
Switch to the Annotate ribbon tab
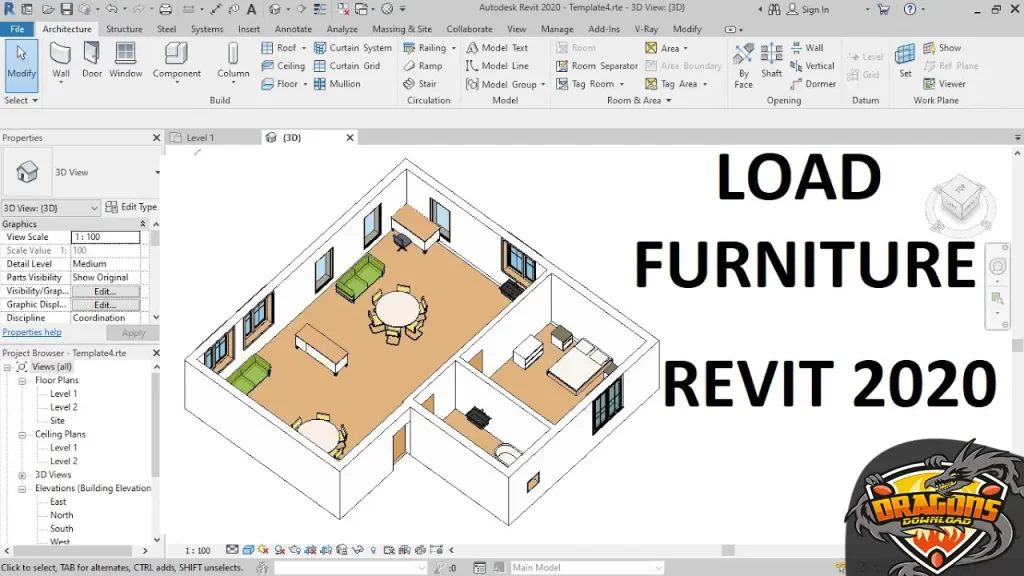click(293, 29)
